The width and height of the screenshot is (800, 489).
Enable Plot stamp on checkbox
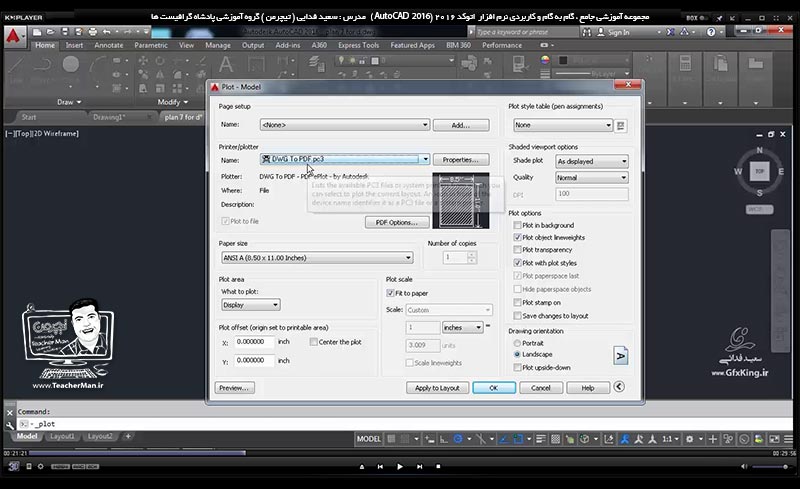tap(517, 302)
